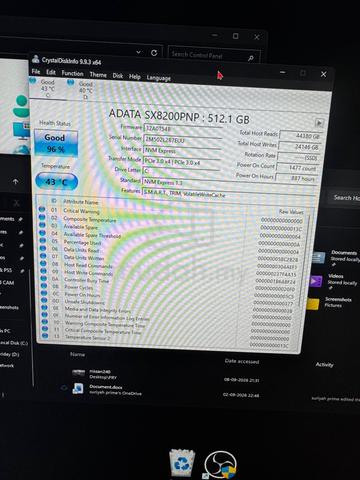Select Local Disk (C:) in Explorer sidebar
Viewport: 360px width, 480px height.
(14, 343)
